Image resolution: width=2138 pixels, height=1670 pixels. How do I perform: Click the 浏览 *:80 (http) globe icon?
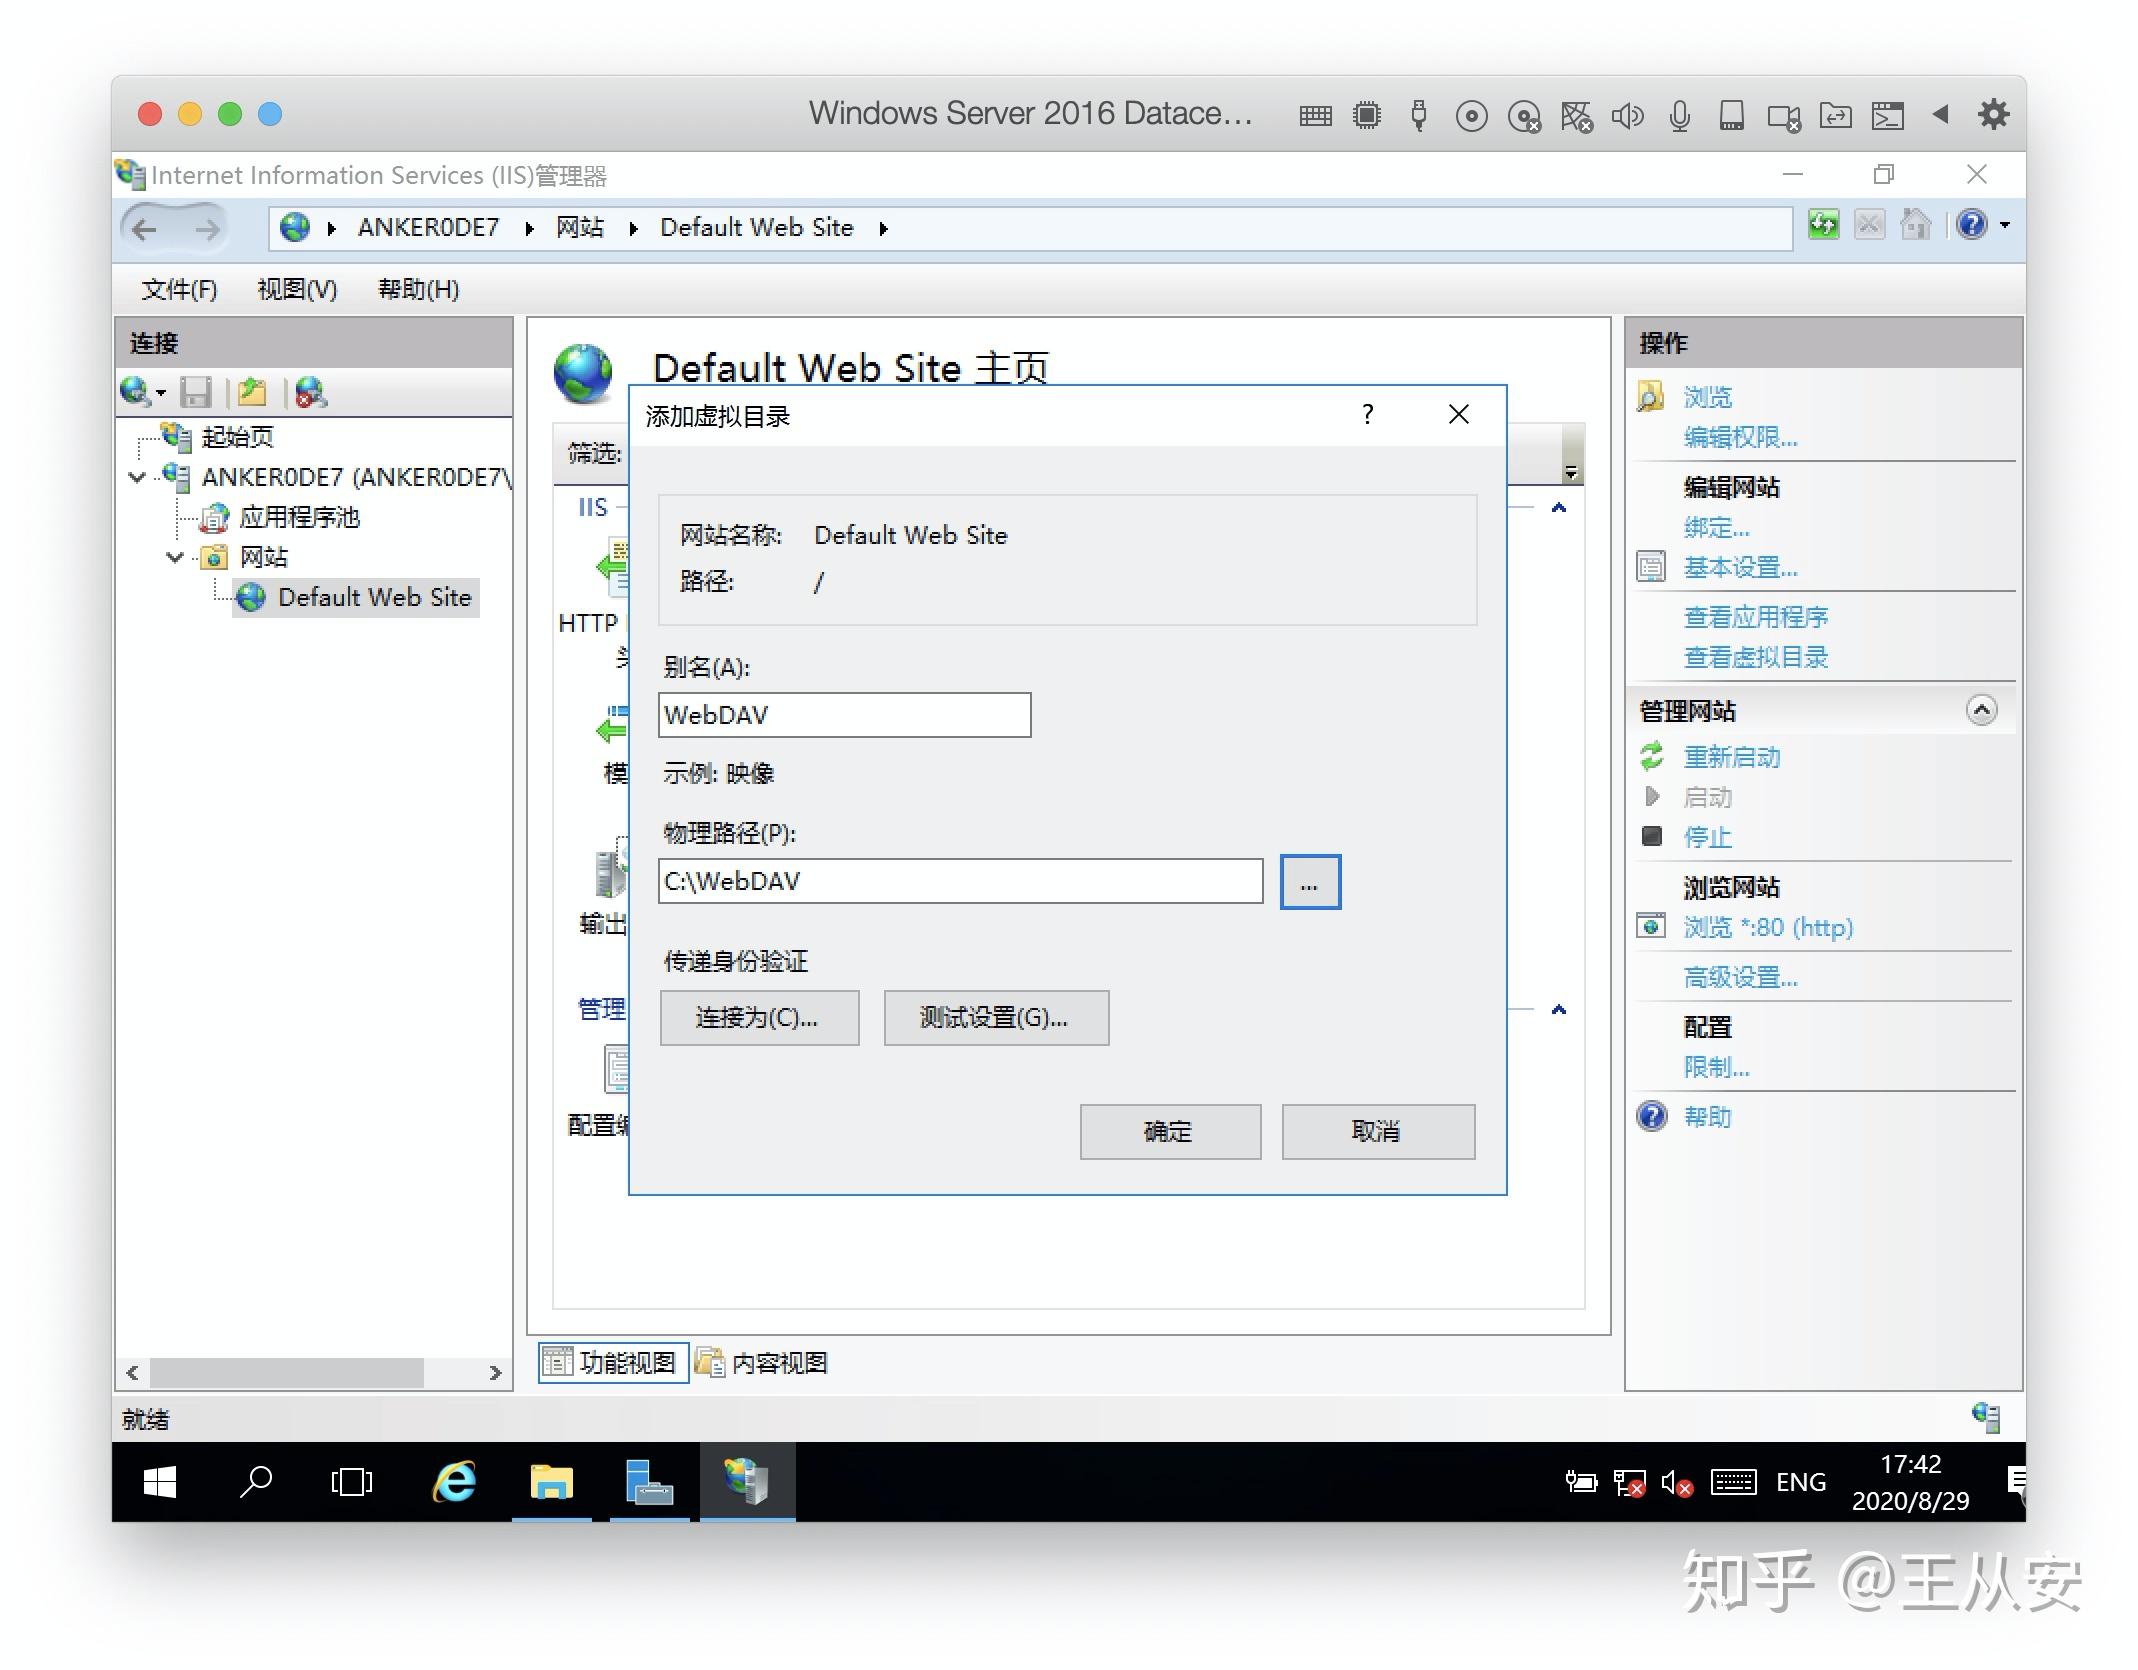click(x=1651, y=927)
